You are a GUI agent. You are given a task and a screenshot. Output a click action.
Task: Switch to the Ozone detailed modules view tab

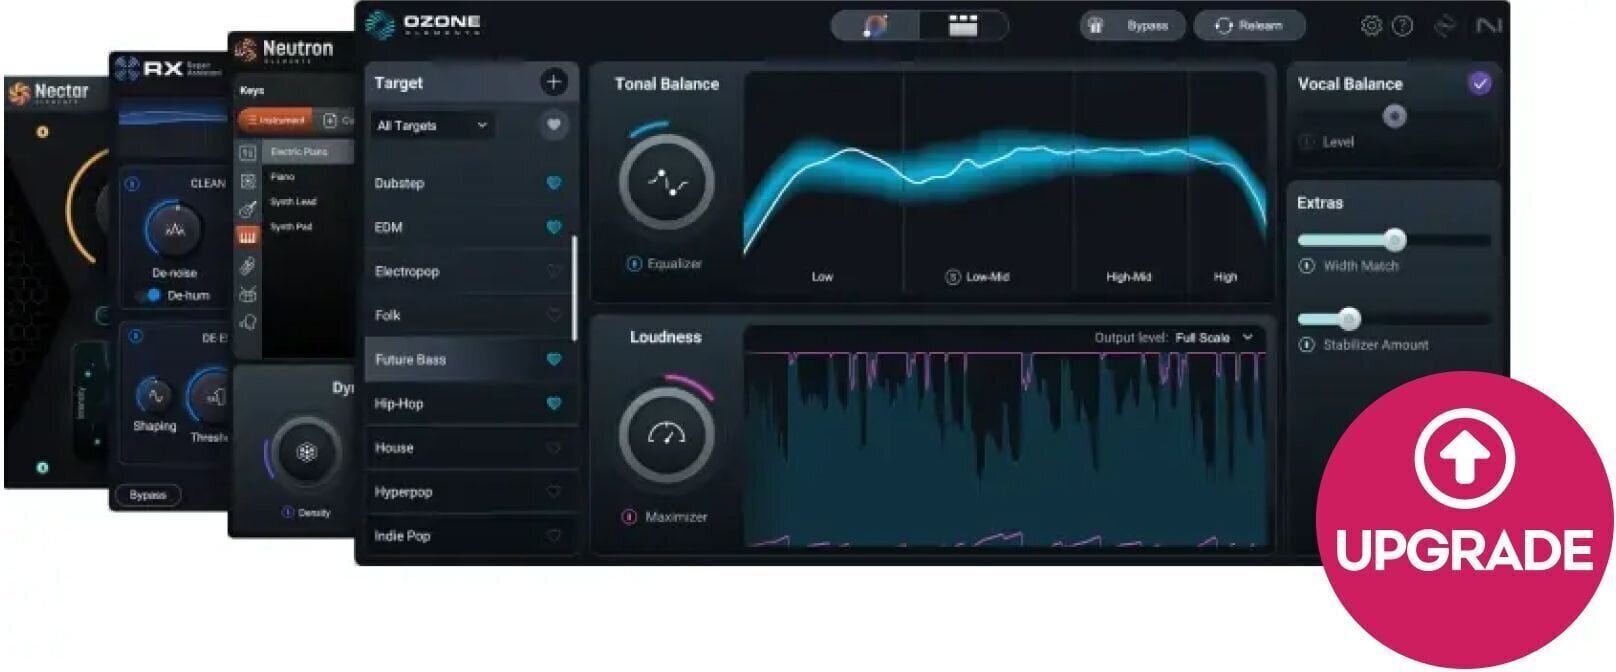(963, 26)
